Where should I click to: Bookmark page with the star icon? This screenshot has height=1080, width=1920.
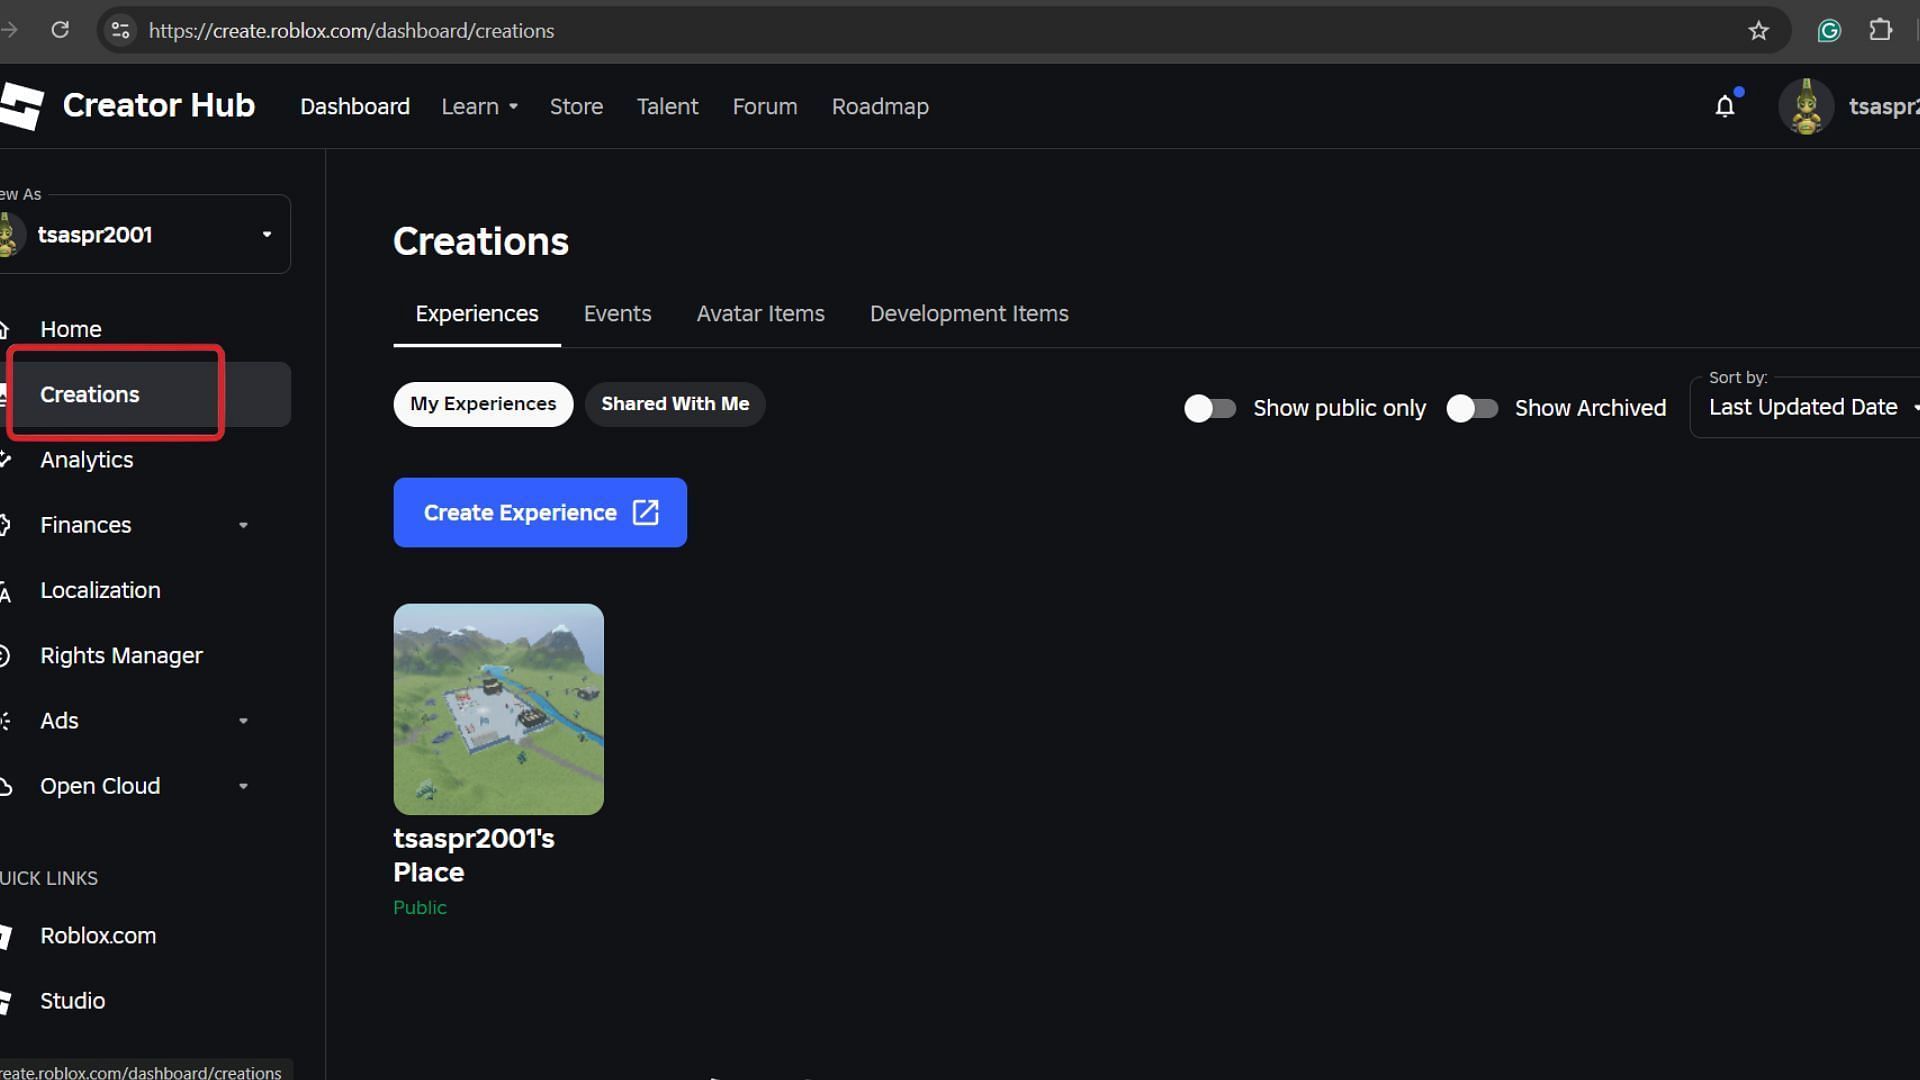pos(1758,31)
